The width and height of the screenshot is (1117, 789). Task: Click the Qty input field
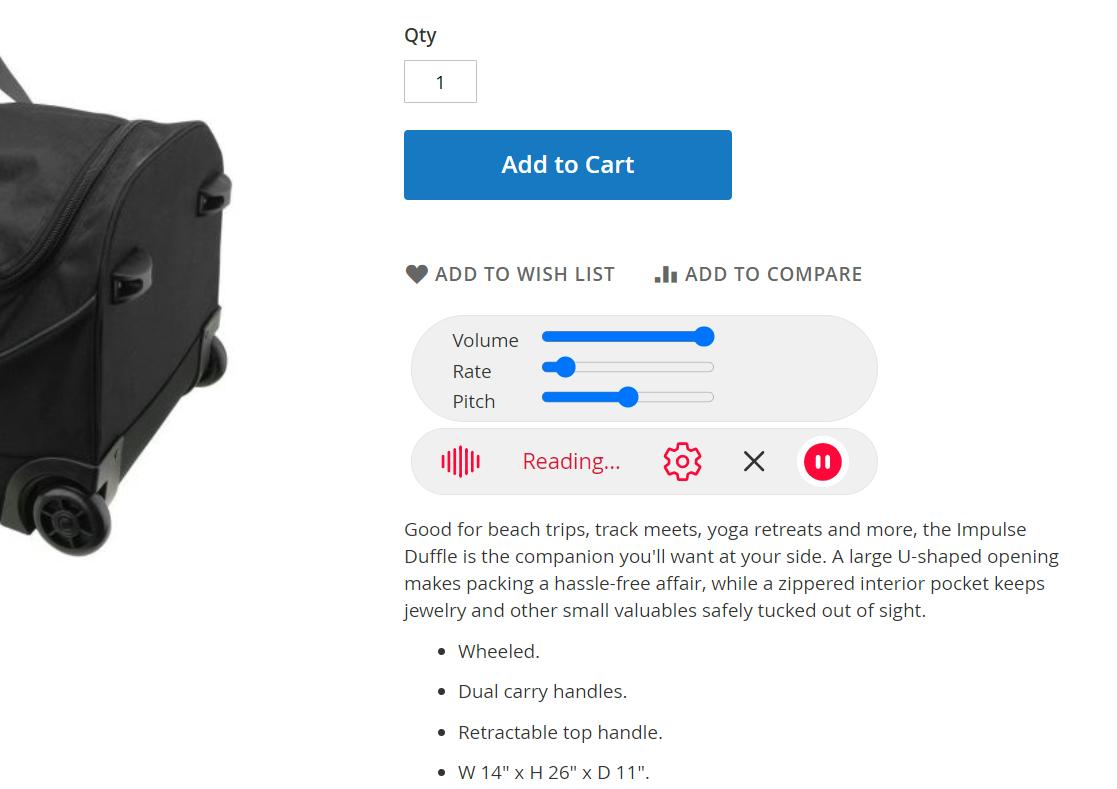click(x=440, y=82)
